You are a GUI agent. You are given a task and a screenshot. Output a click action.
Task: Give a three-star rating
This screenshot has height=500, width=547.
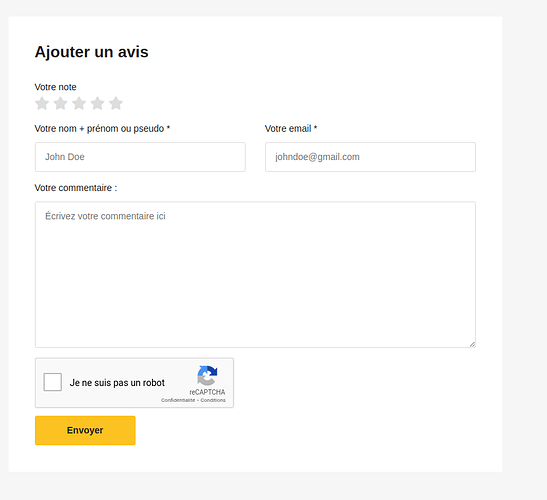pos(79,103)
